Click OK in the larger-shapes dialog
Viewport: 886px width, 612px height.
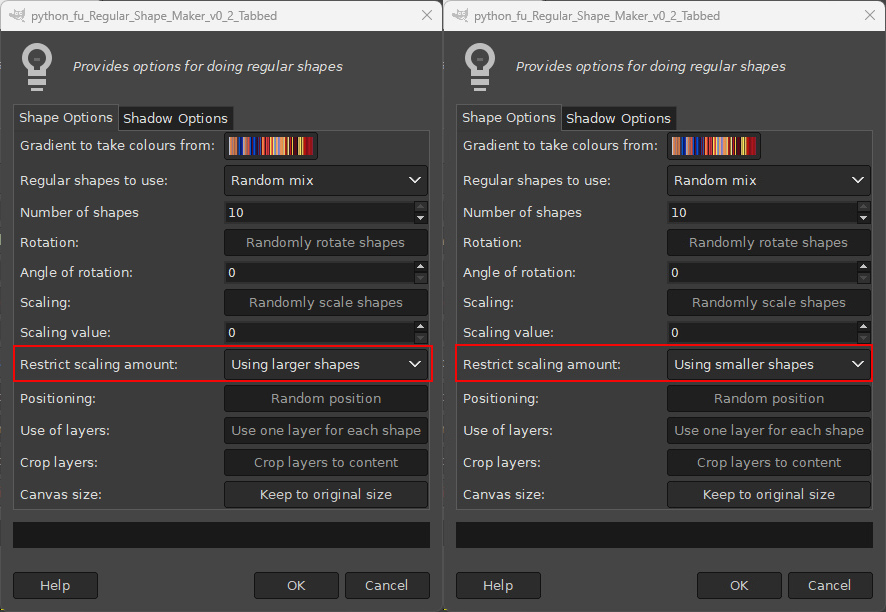click(296, 585)
